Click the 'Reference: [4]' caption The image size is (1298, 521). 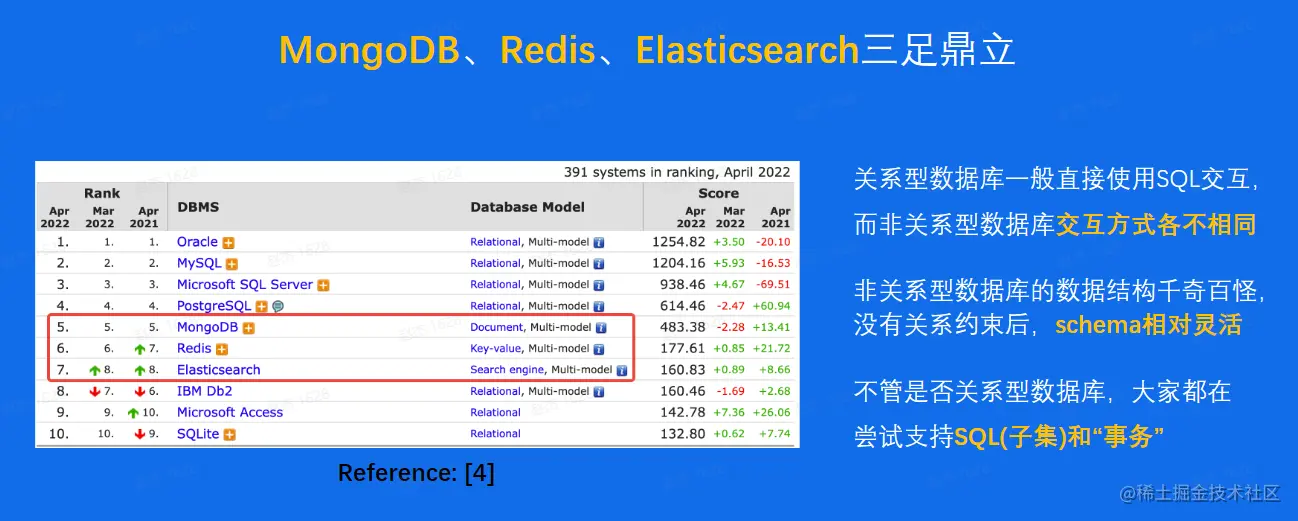[x=416, y=473]
